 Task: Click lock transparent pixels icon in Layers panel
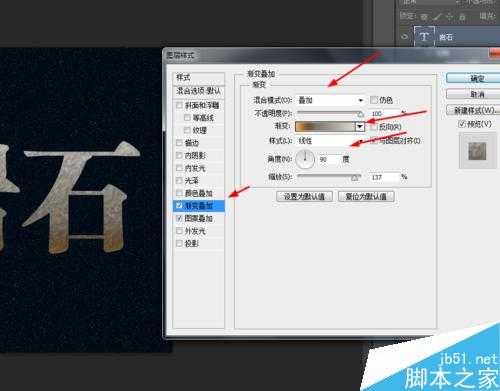click(424, 16)
